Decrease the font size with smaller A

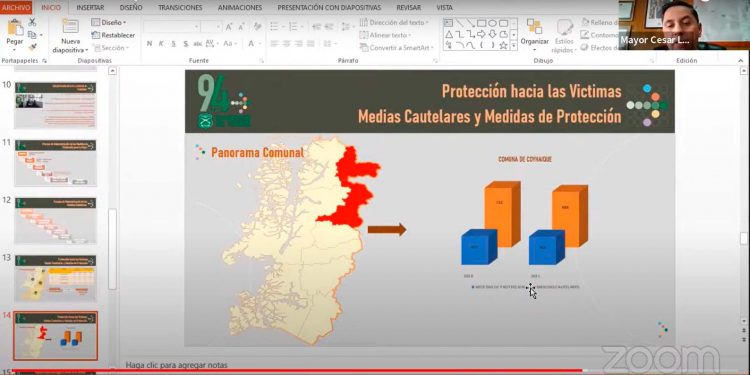click(242, 27)
